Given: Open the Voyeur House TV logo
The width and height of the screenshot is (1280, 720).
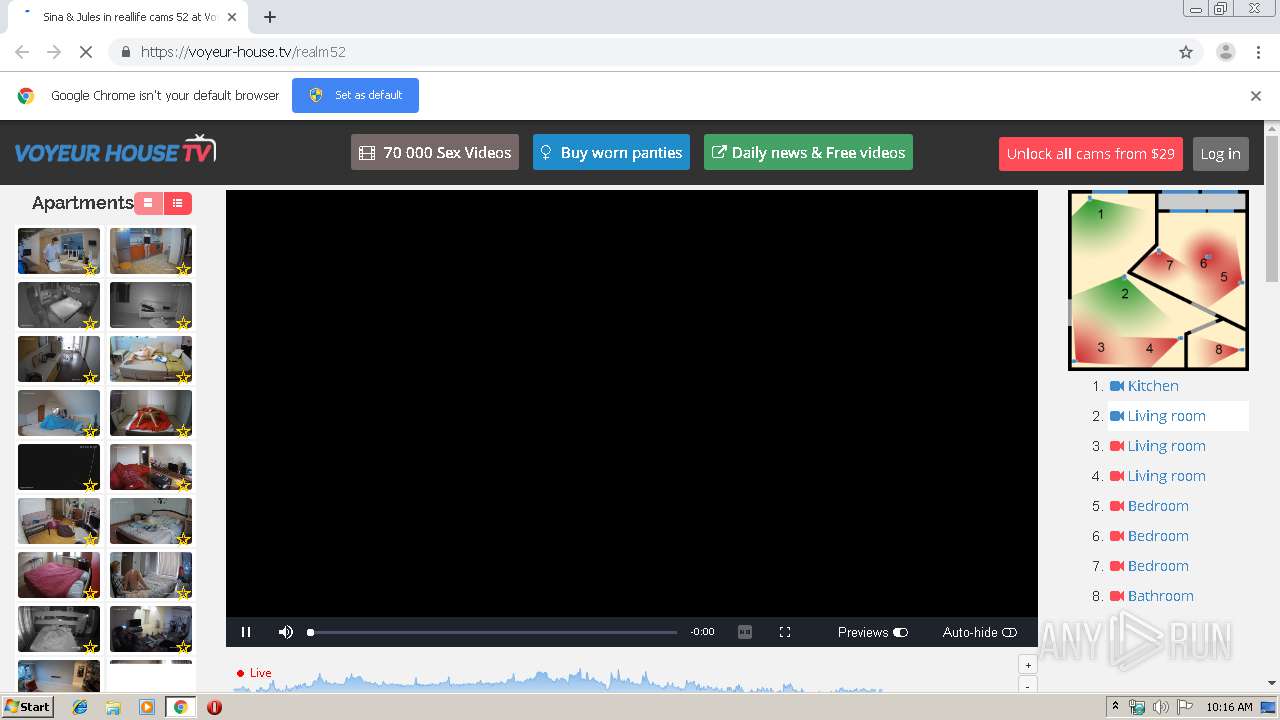Looking at the screenshot, I should click(115, 150).
